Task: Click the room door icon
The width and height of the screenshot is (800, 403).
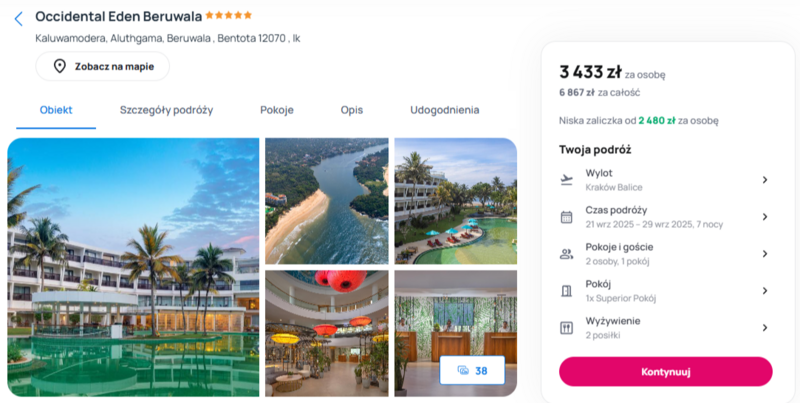Action: click(x=566, y=291)
